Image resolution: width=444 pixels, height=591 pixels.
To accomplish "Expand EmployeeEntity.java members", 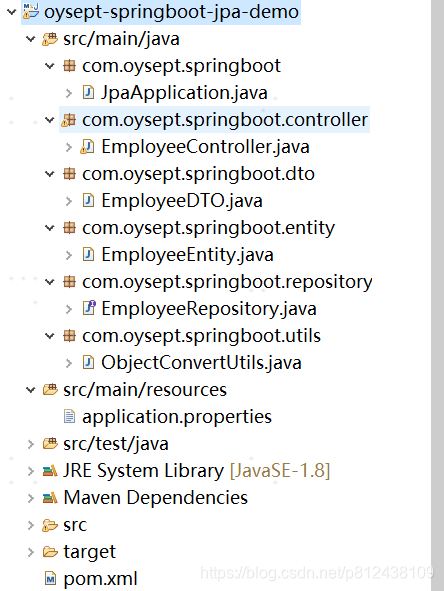I will tap(69, 255).
